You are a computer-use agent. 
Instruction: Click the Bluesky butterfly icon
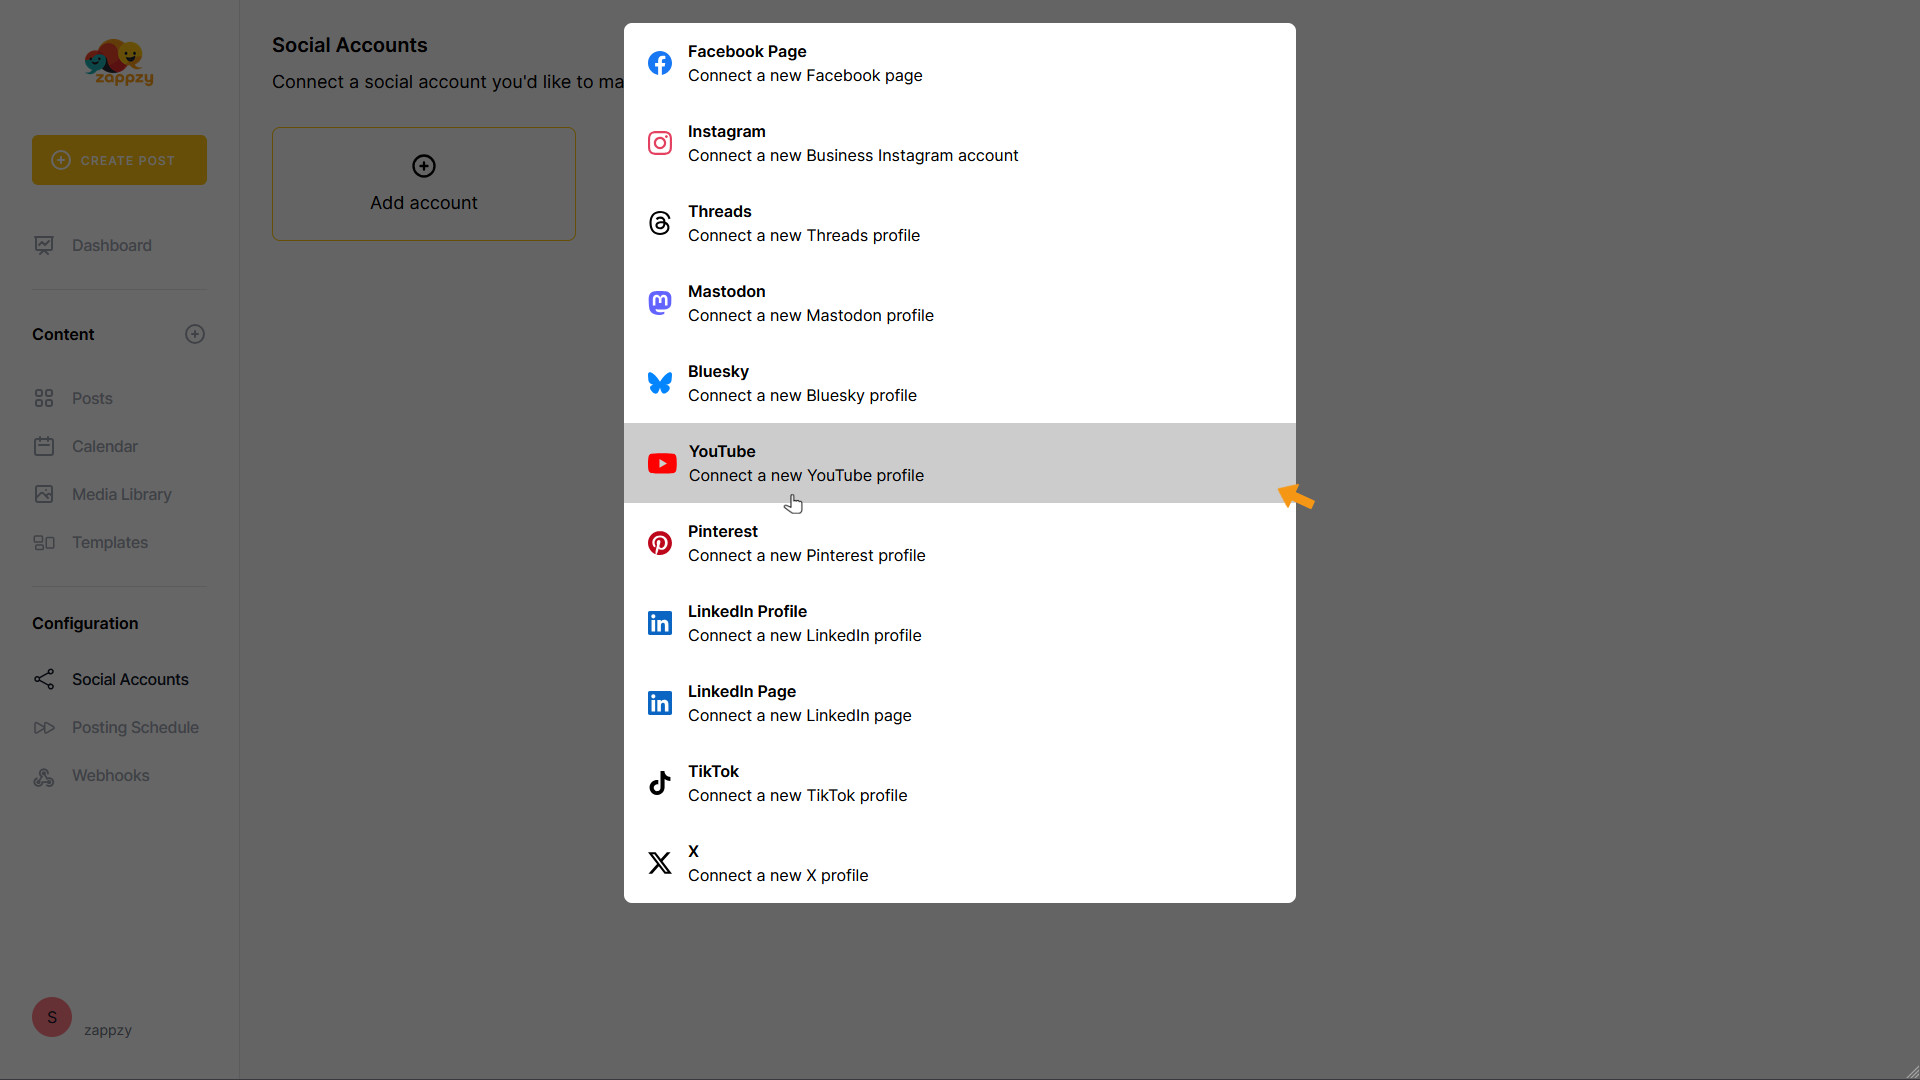click(660, 383)
